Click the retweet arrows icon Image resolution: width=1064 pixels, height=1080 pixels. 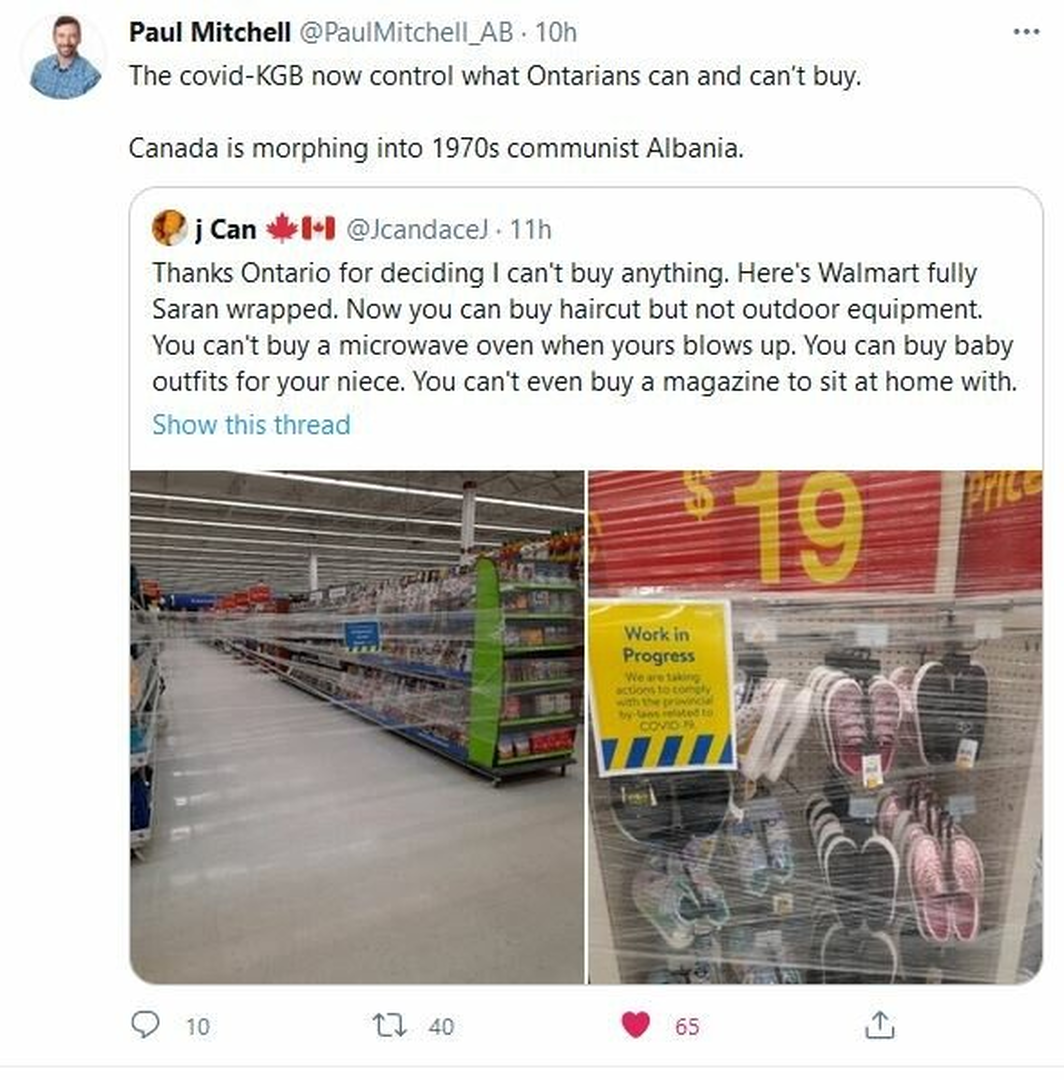(389, 1025)
